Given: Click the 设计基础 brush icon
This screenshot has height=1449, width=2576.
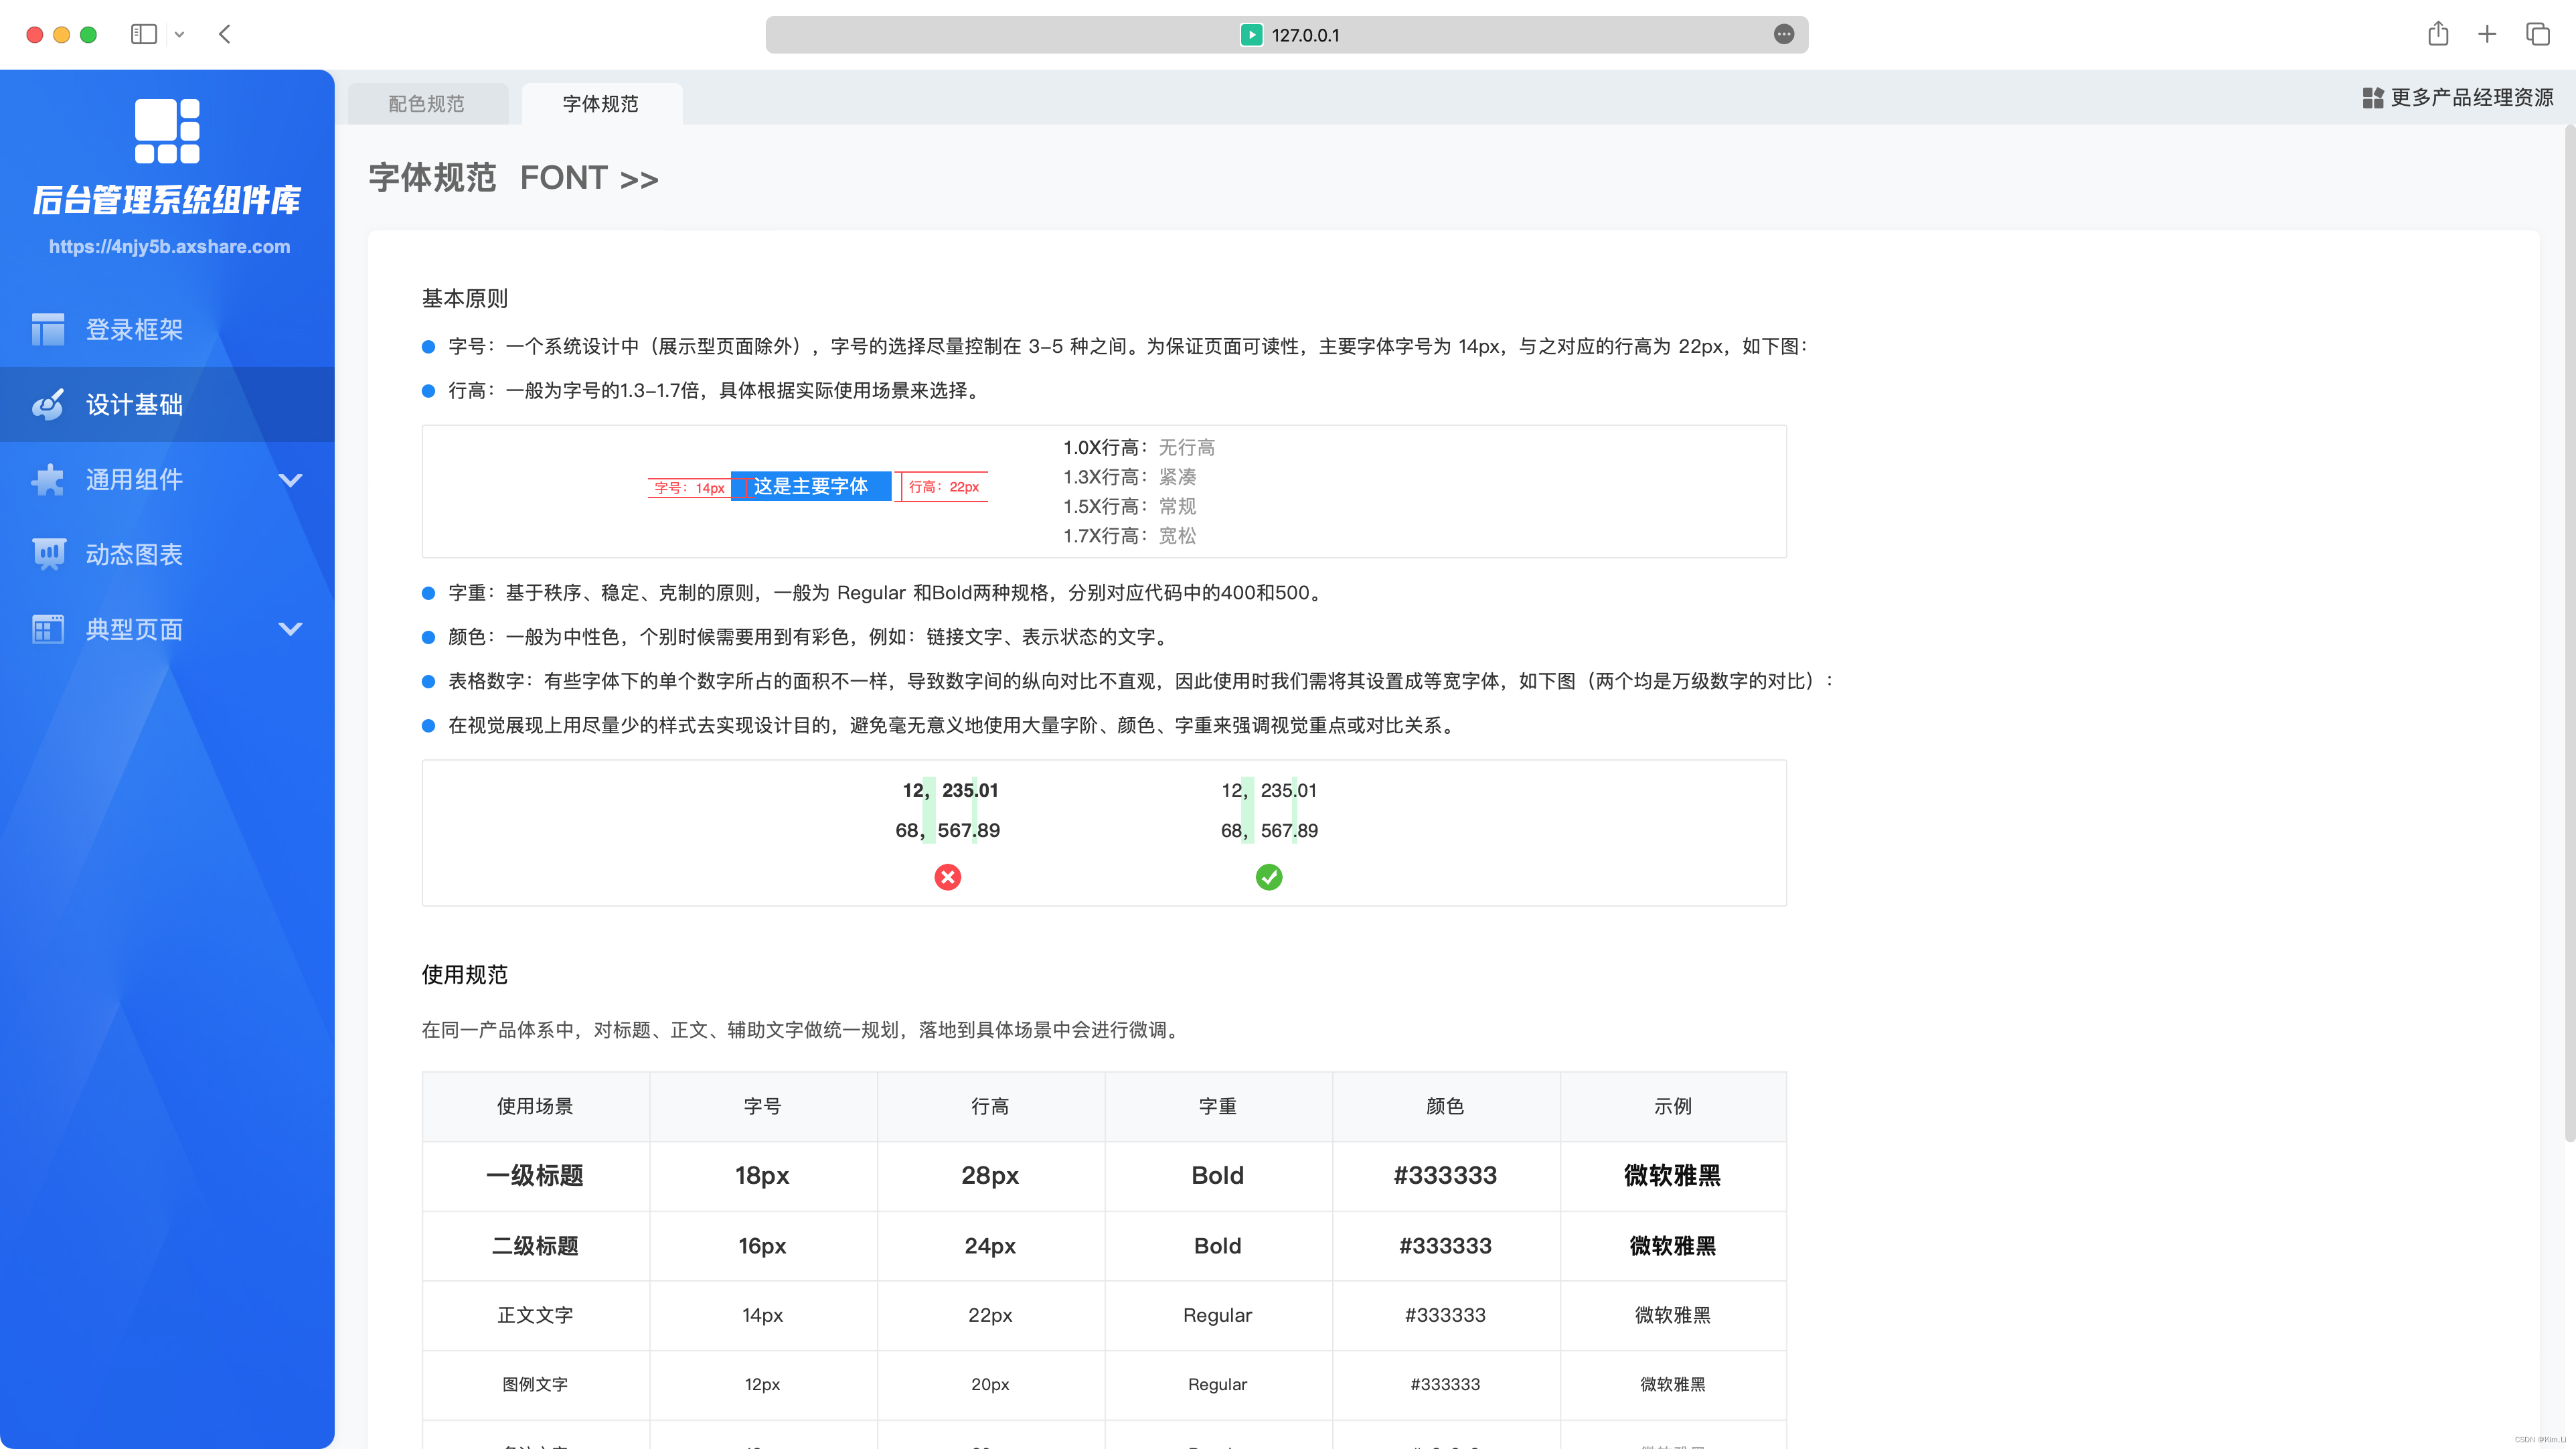Looking at the screenshot, I should click(47, 404).
